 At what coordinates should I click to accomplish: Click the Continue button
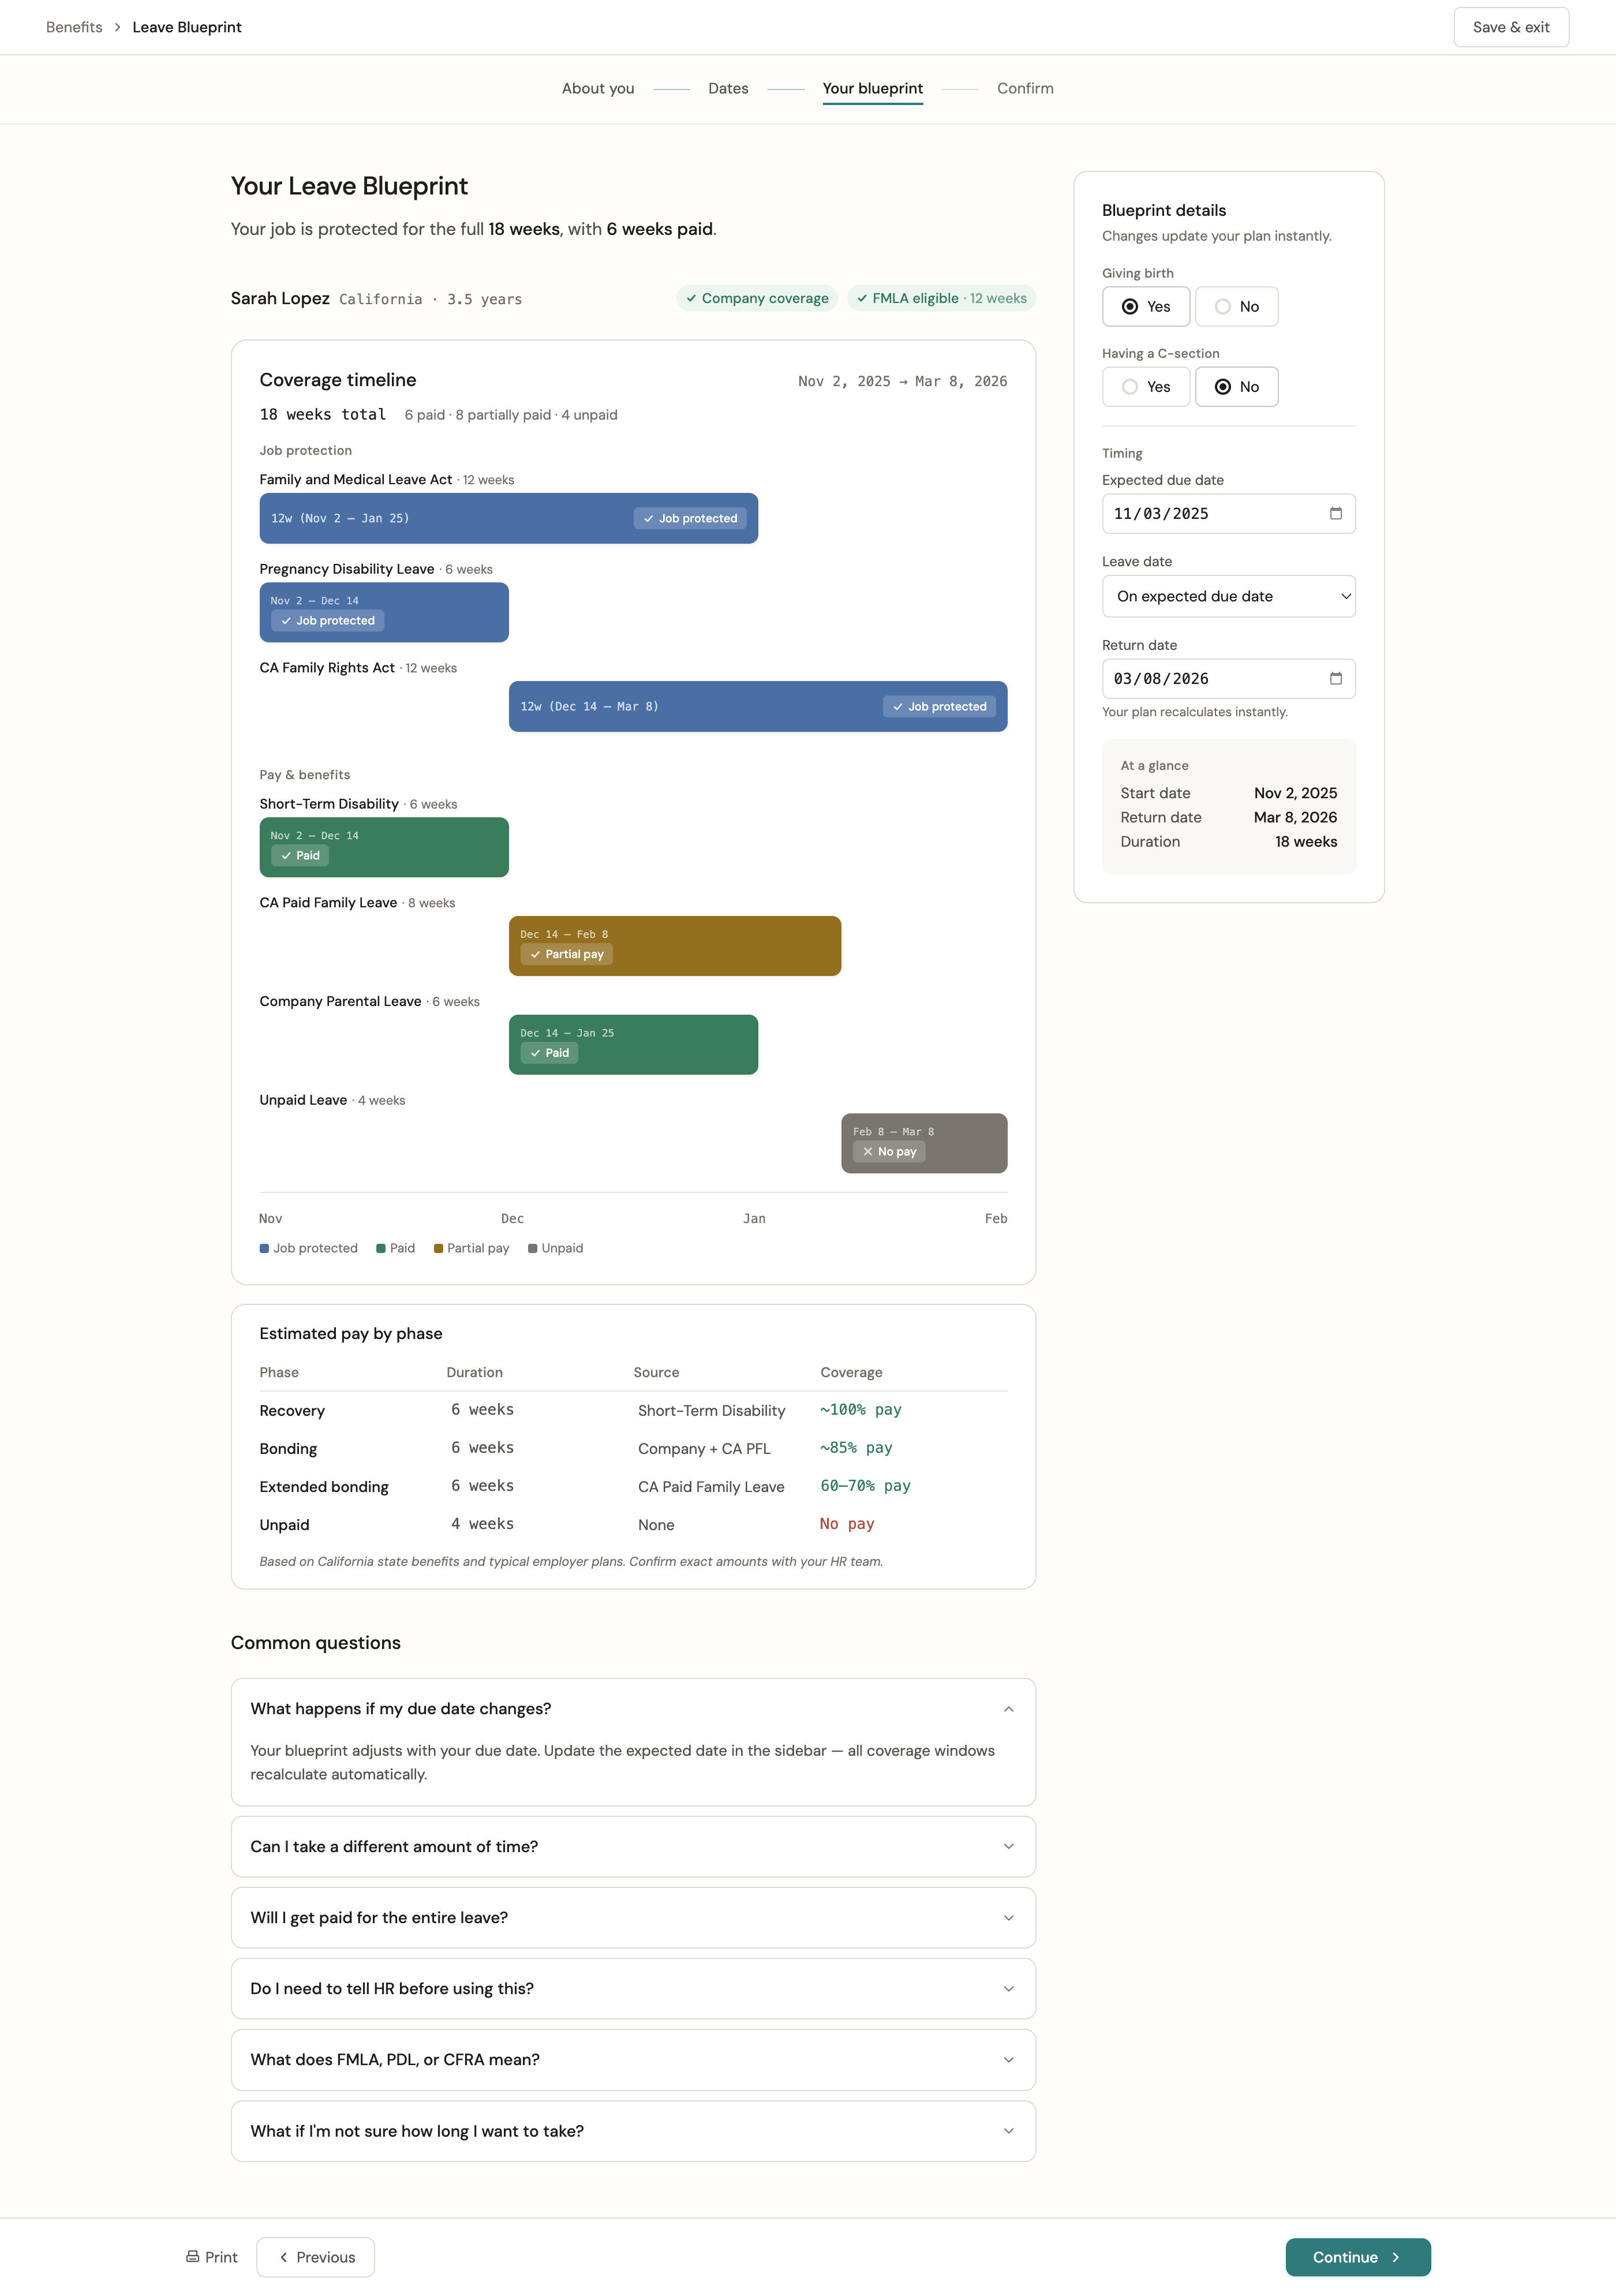(1357, 2257)
